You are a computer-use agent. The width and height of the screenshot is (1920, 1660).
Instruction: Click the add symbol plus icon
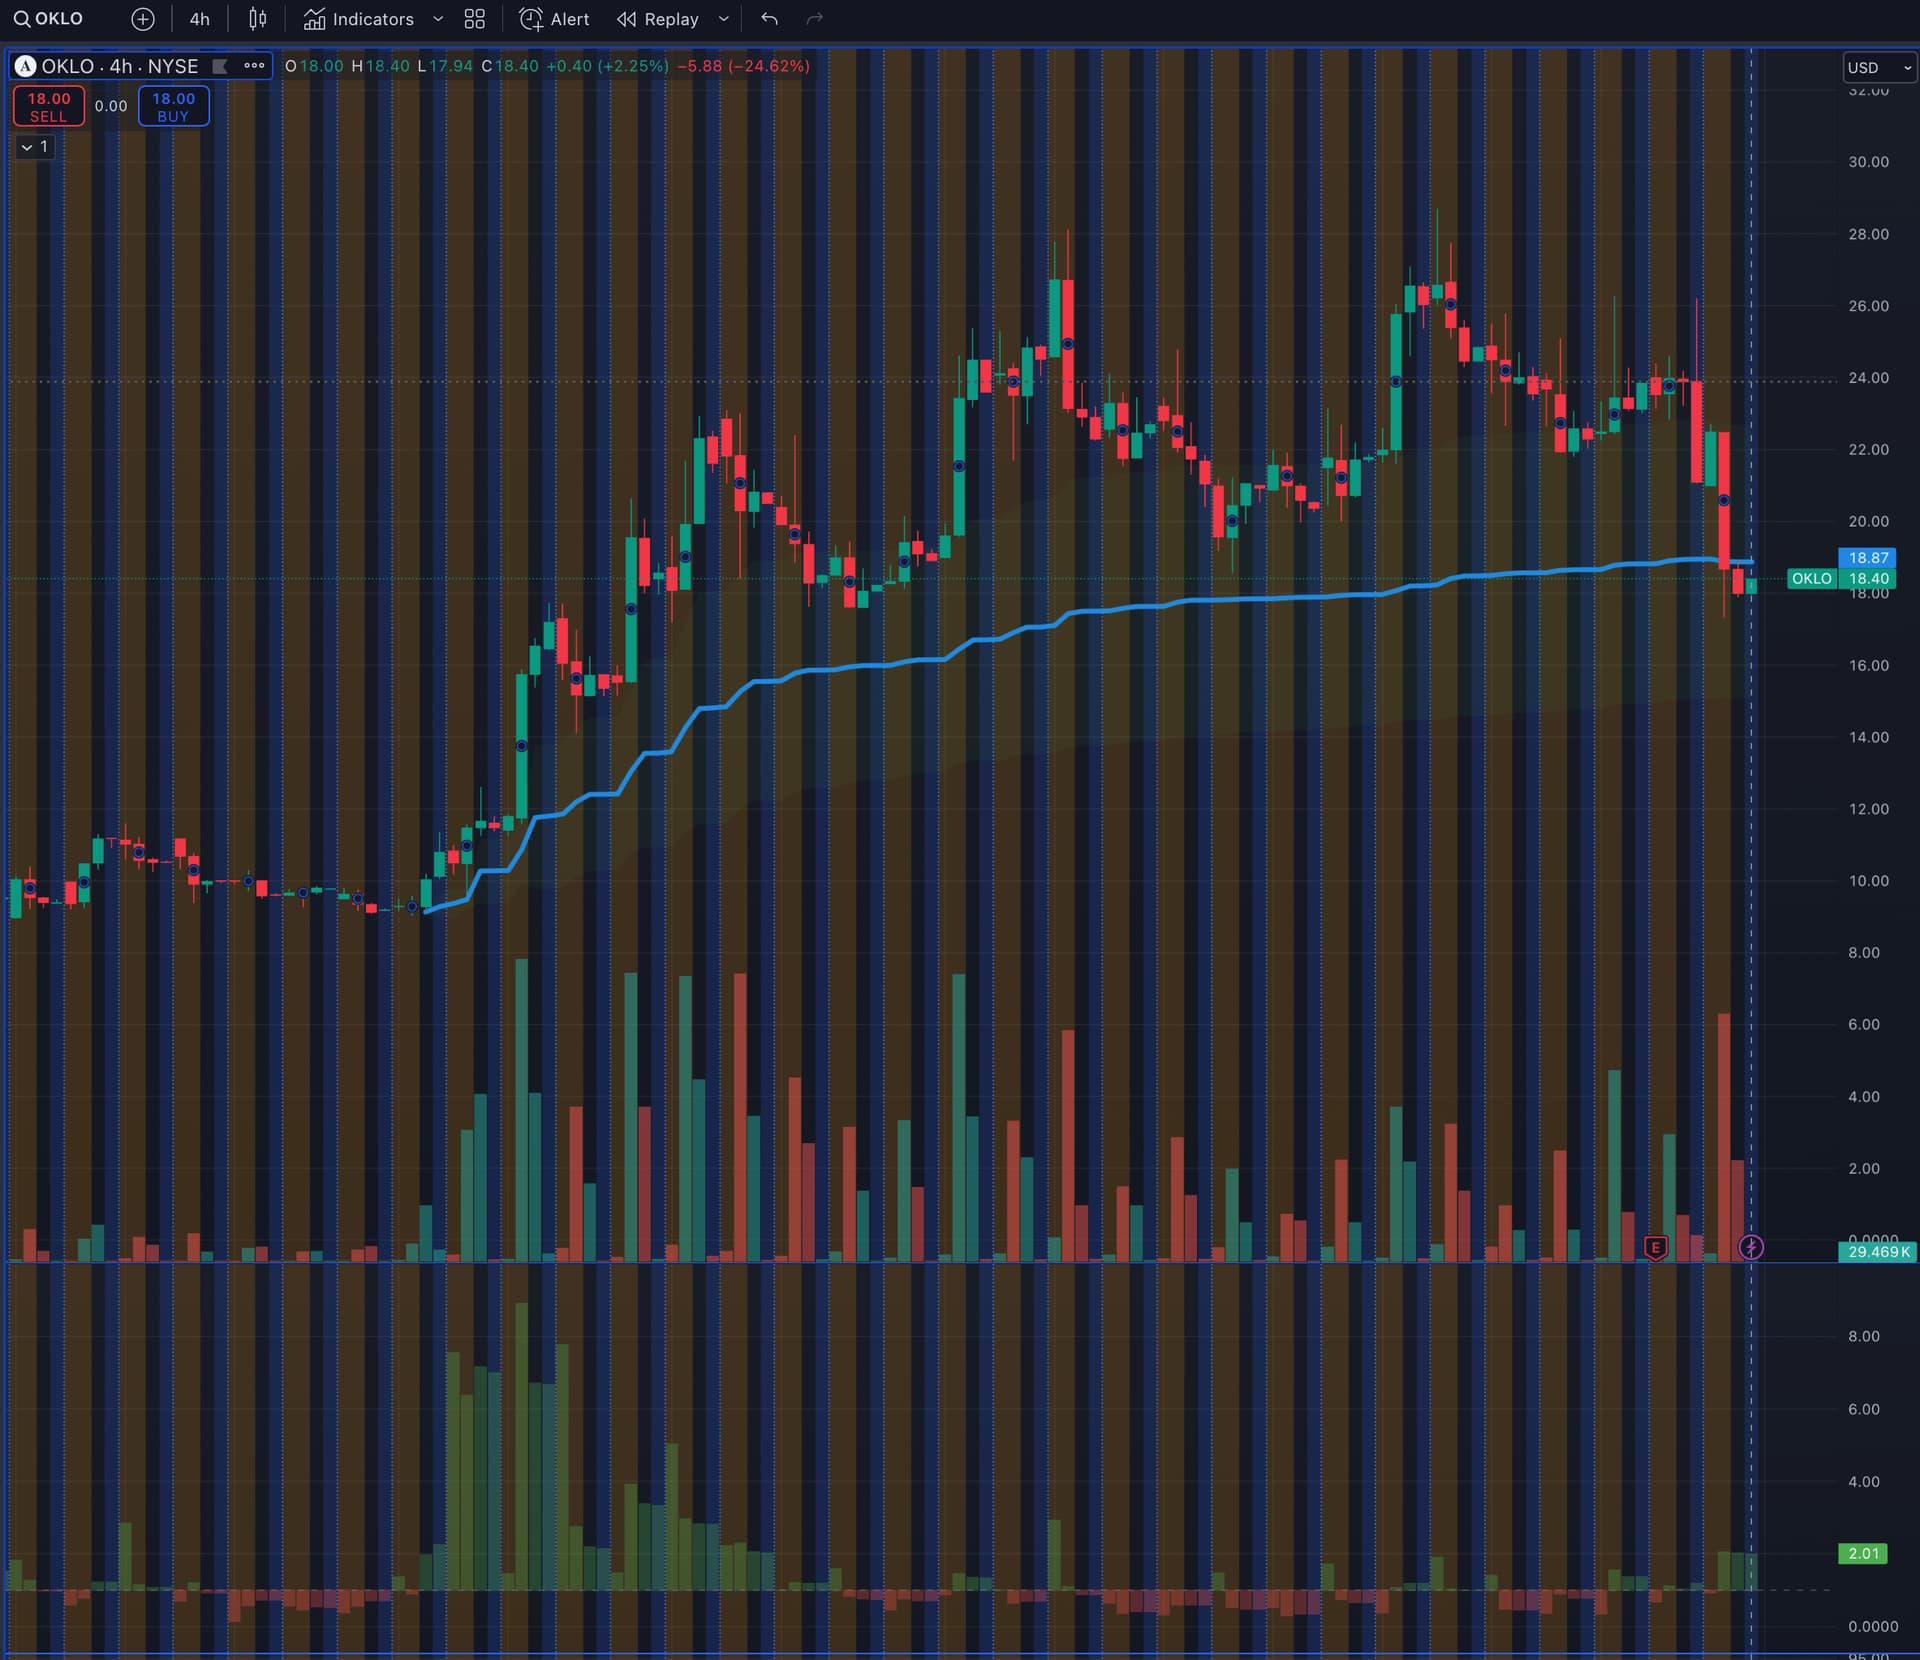[x=143, y=19]
